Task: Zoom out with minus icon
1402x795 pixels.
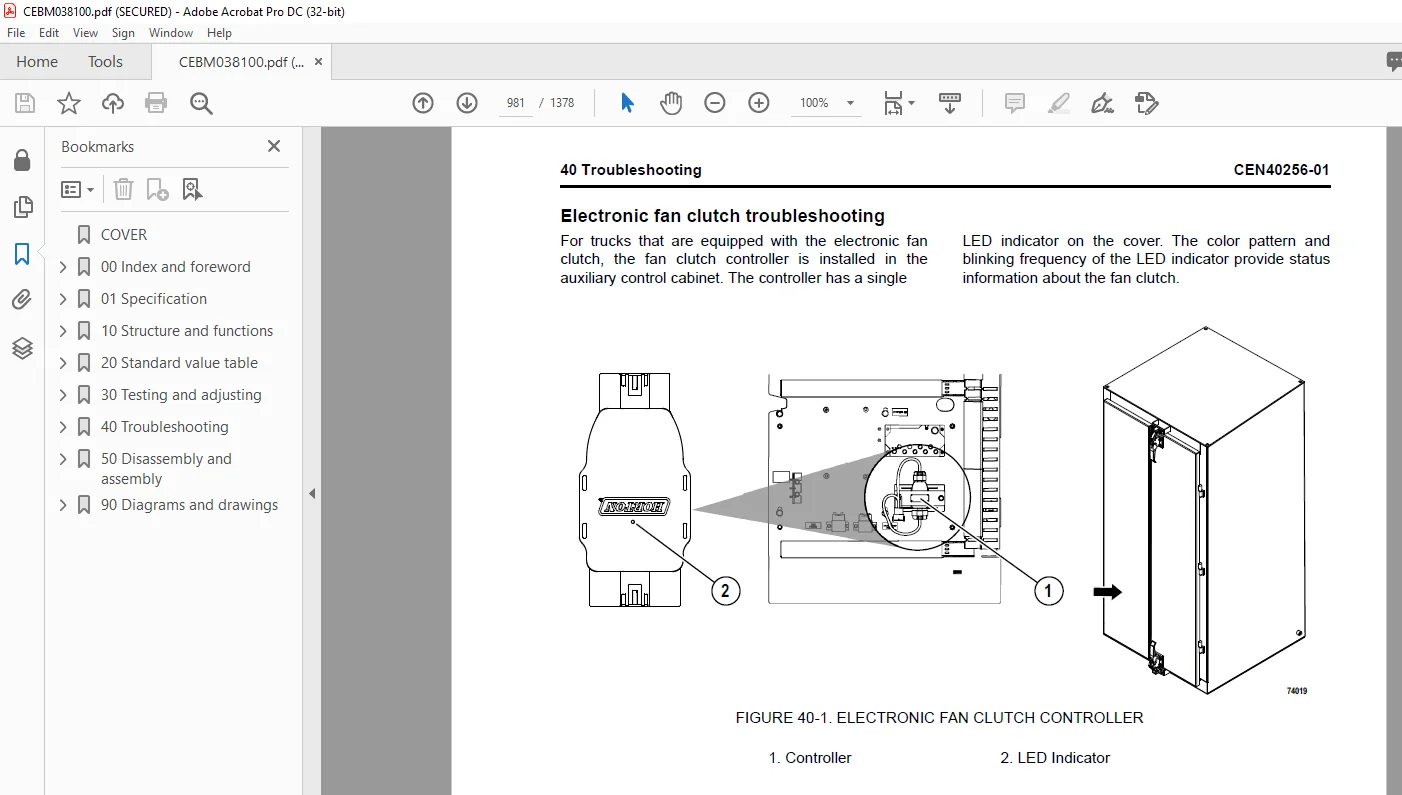Action: [x=715, y=103]
